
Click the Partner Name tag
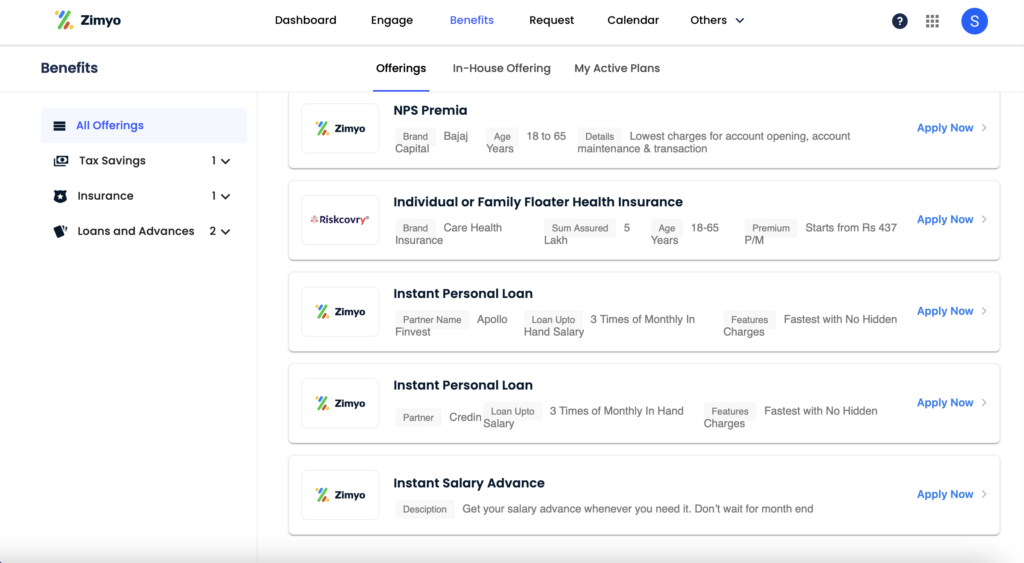(432, 319)
